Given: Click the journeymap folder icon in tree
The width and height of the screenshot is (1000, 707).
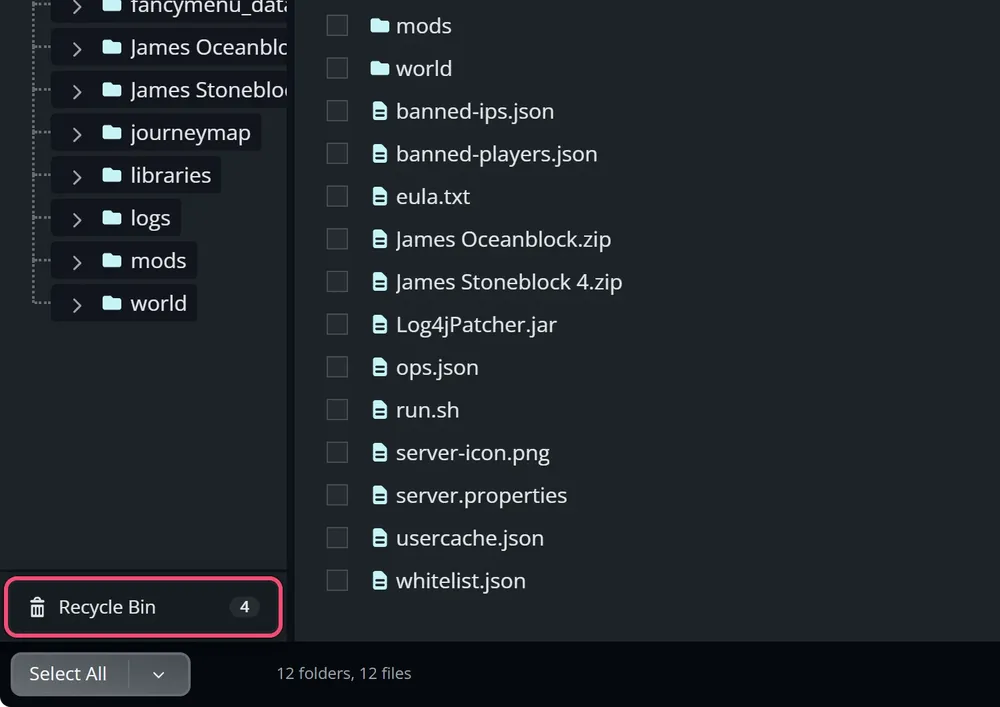Looking at the screenshot, I should pos(112,133).
